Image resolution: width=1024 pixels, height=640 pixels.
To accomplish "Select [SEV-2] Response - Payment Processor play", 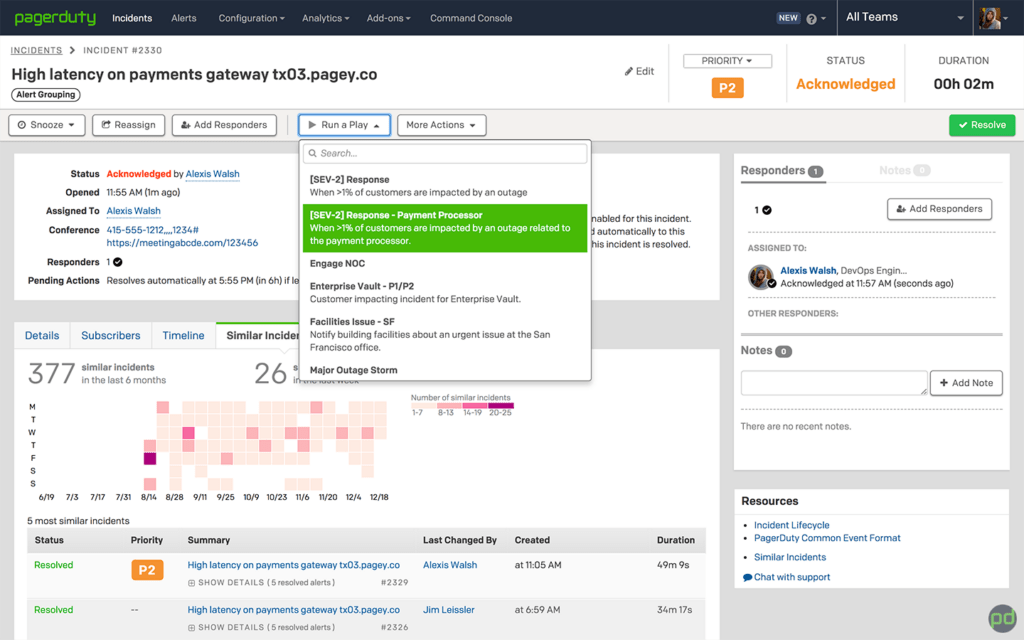I will pyautogui.click(x=445, y=228).
